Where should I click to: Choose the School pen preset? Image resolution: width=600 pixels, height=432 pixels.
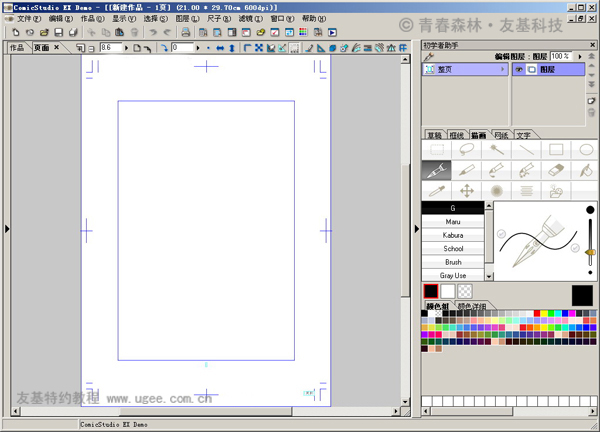click(x=453, y=248)
